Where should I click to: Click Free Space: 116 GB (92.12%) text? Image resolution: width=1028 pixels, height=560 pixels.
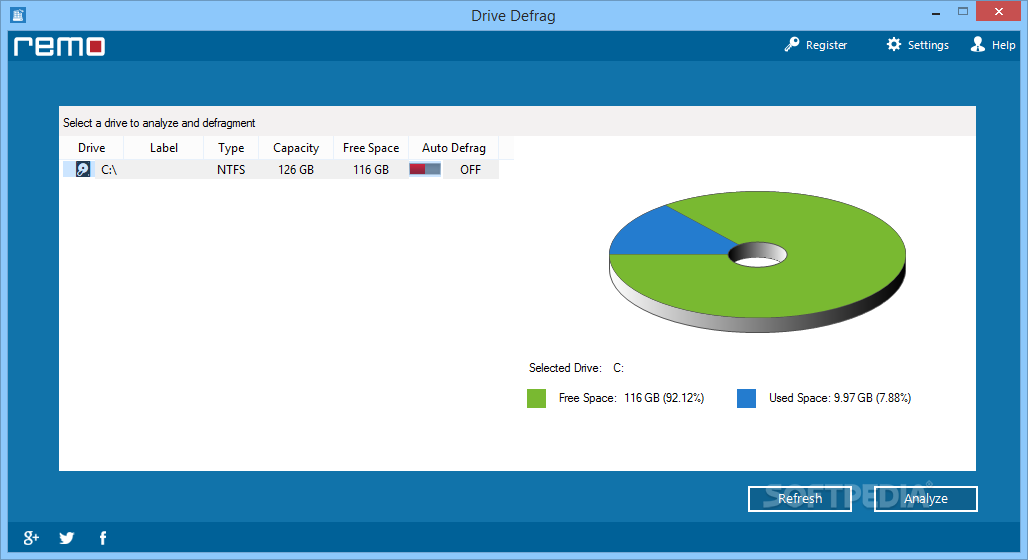(631, 398)
